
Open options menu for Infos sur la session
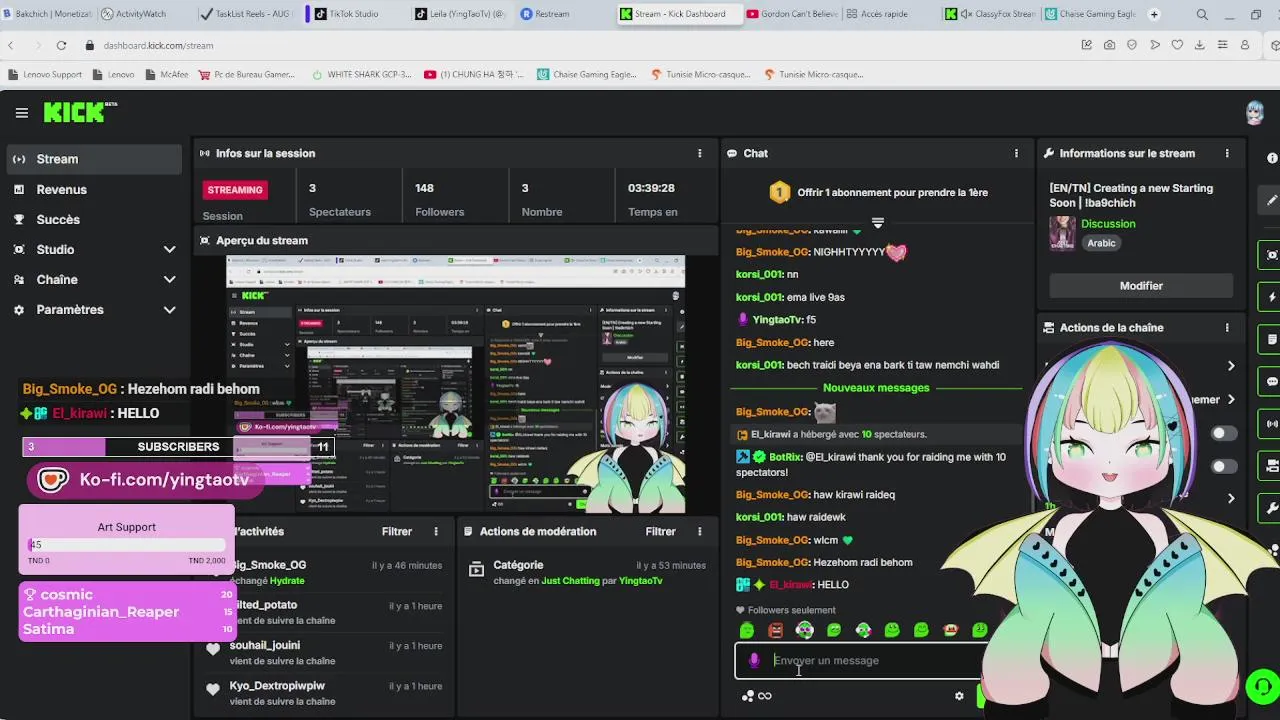click(699, 153)
